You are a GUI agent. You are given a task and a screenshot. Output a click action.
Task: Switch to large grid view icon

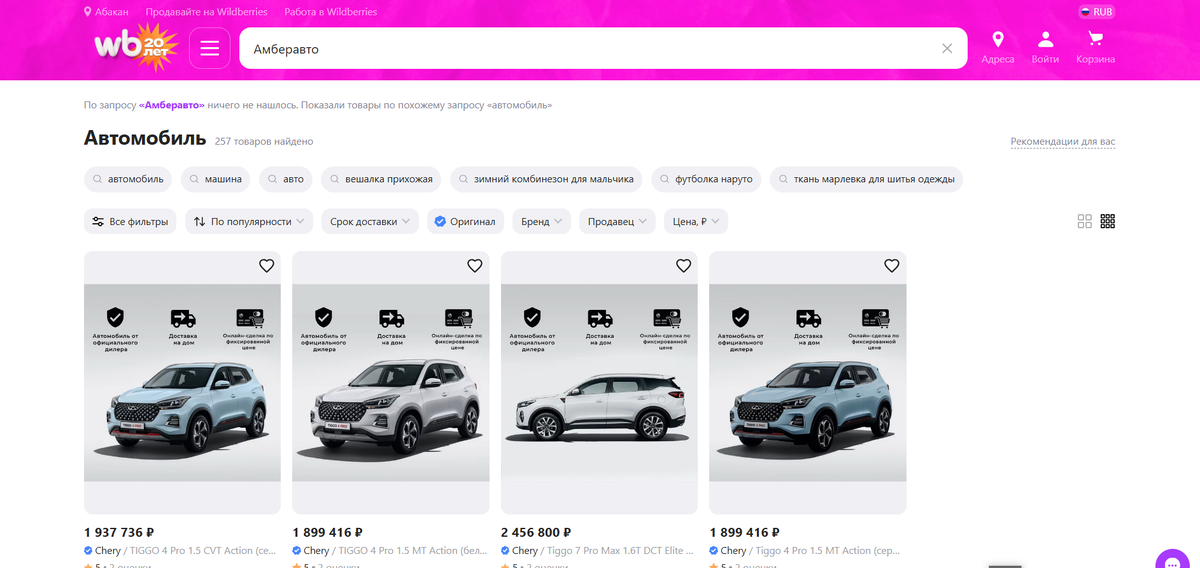click(x=1084, y=221)
